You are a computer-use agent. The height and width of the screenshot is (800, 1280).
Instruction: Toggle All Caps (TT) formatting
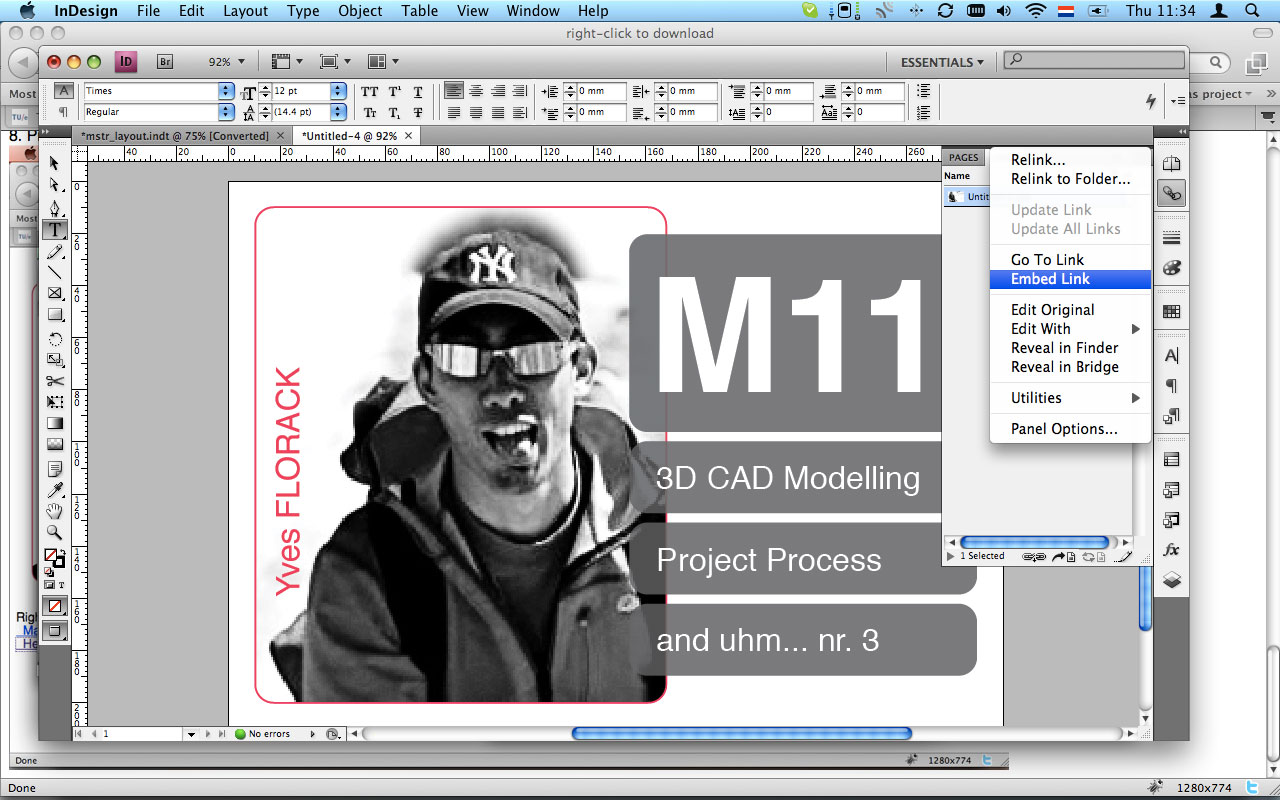click(x=370, y=91)
